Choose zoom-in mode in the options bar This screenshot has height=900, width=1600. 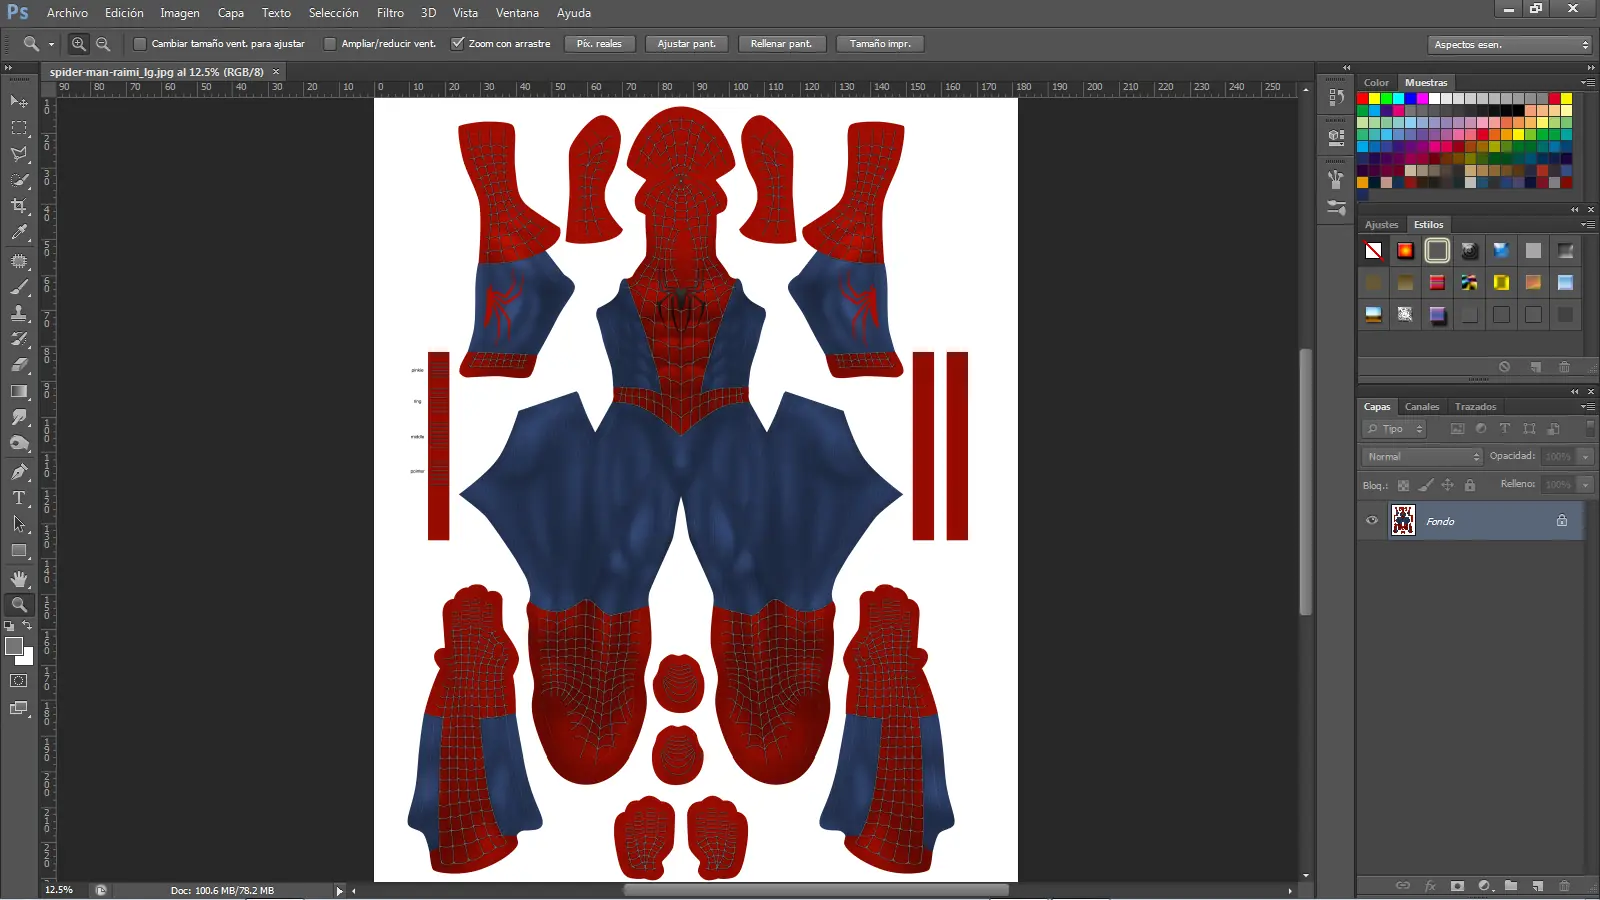79,44
